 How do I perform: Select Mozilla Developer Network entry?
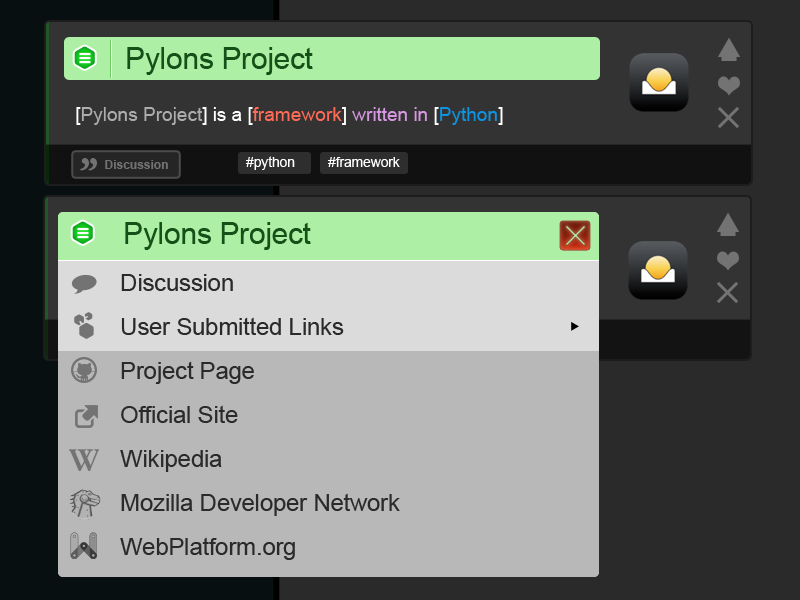(329, 503)
